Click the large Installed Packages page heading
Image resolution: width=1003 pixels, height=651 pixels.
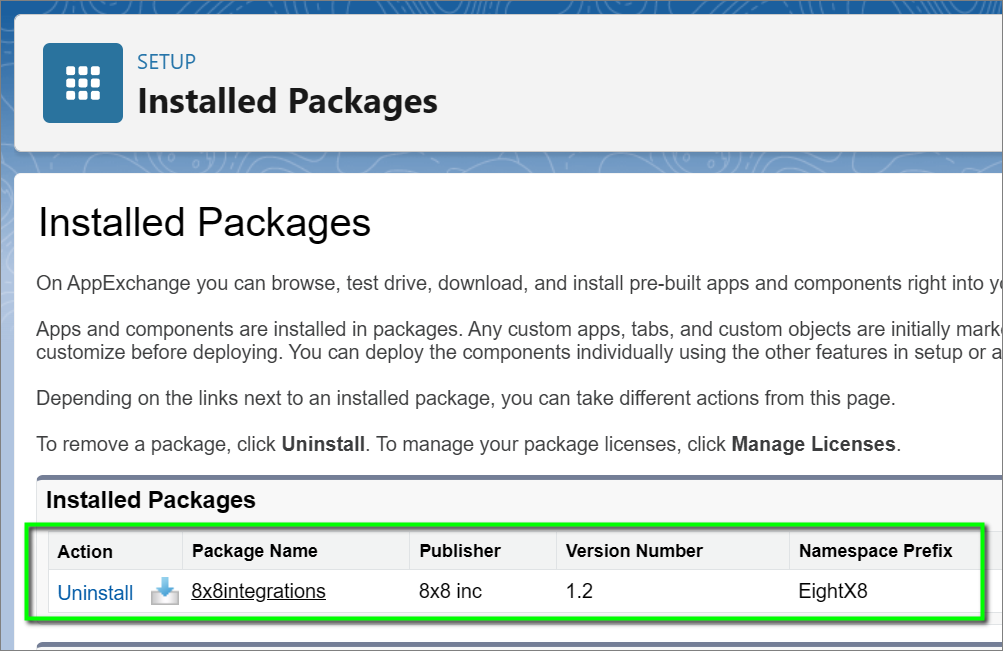pyautogui.click(x=204, y=223)
